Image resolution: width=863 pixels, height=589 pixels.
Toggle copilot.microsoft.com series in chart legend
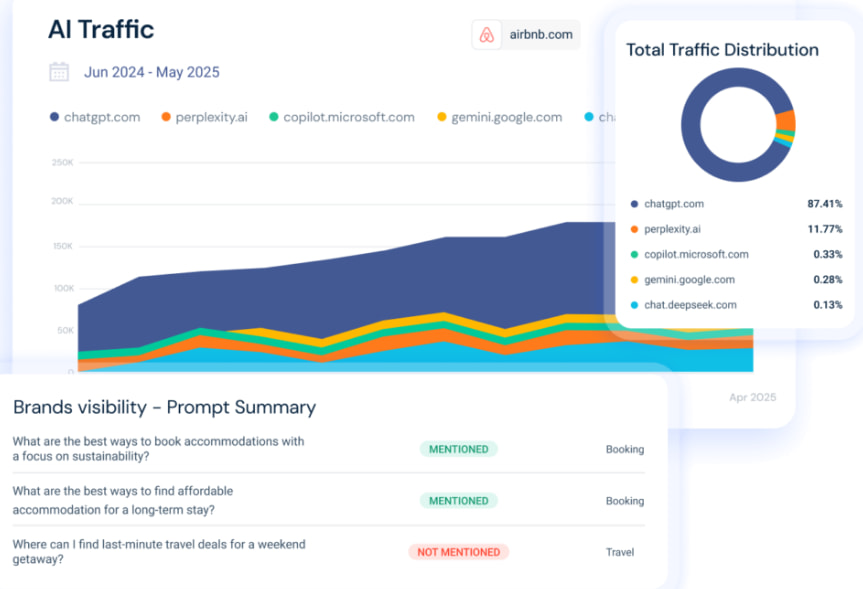341,117
